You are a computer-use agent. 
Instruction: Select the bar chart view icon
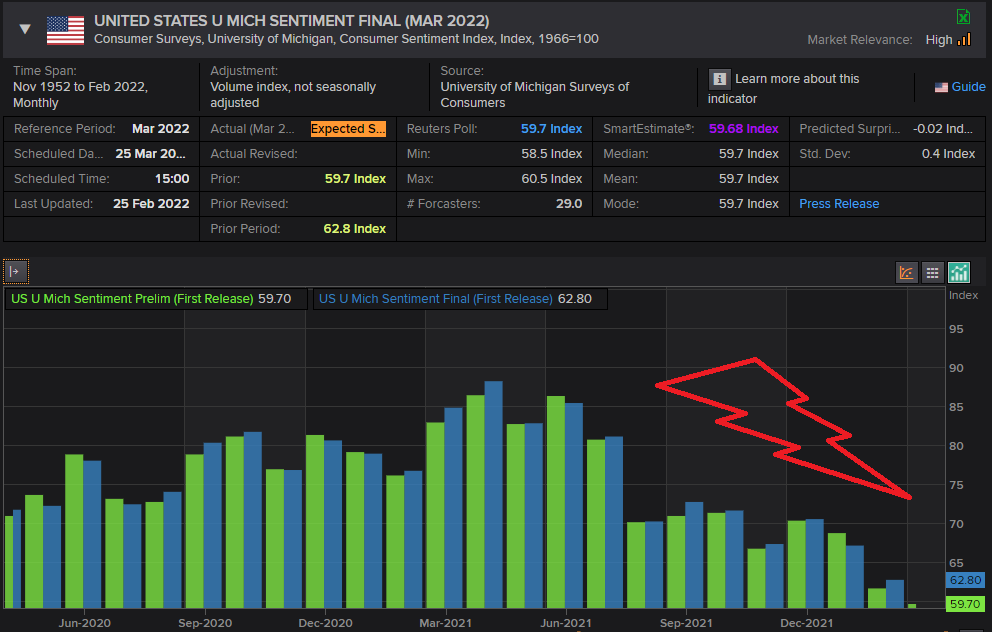point(958,273)
